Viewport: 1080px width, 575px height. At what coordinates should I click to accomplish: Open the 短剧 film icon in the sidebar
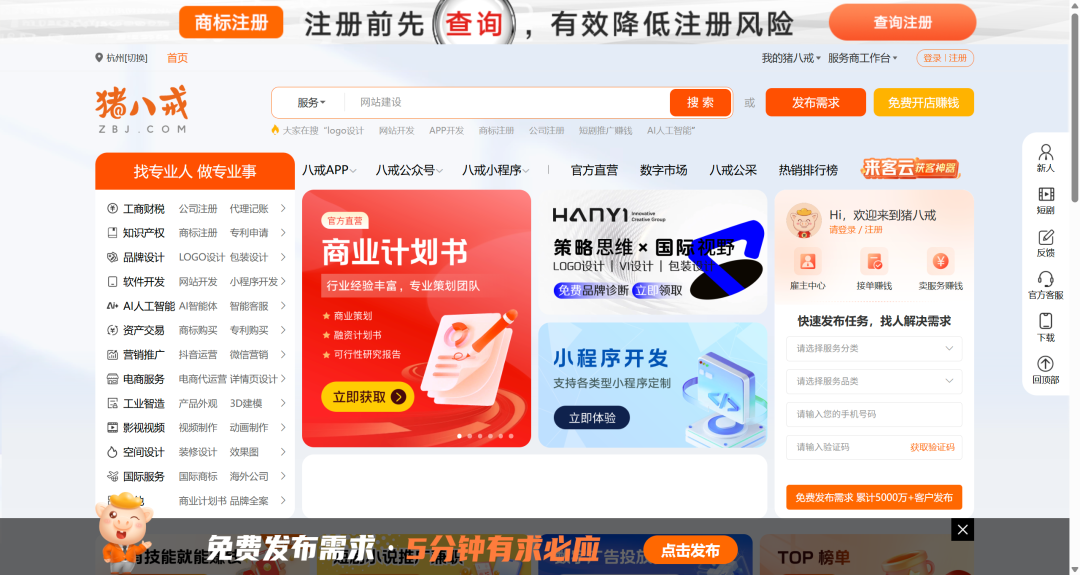point(1046,194)
